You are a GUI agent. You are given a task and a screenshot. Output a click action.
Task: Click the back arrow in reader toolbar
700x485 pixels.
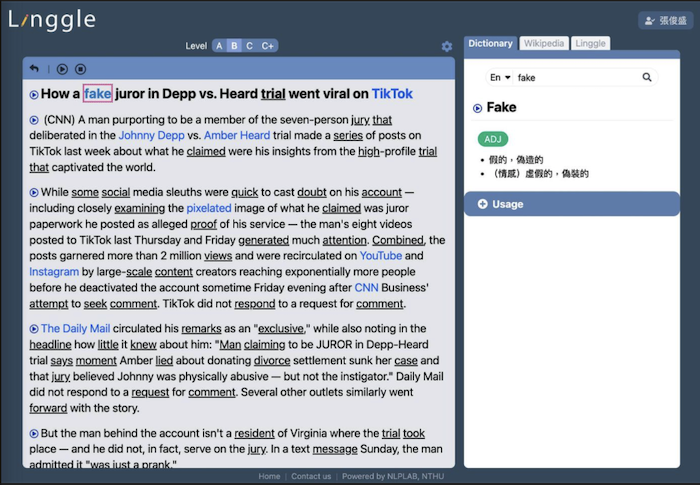(x=34, y=69)
